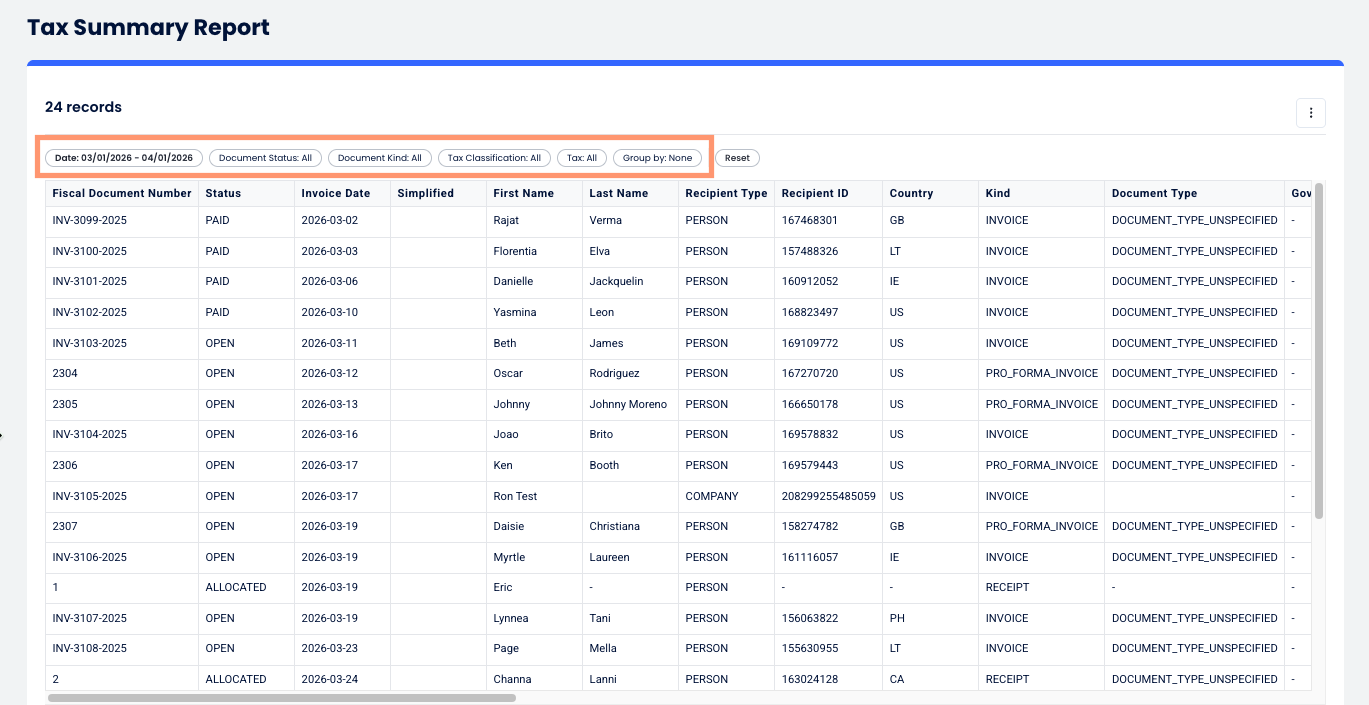Image resolution: width=1369 pixels, height=705 pixels.
Task: Select the PRO_FORMA_INVOICE row numbered 2304
Action: point(400,373)
